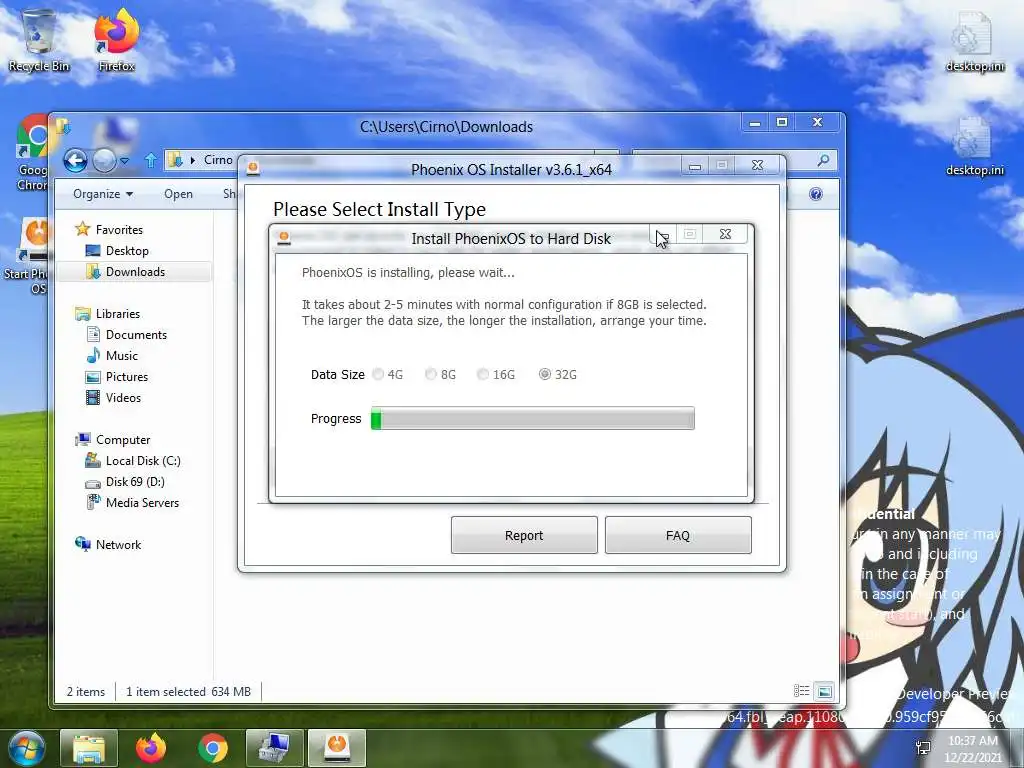The image size is (1024, 768).
Task: Open the Organize menu dropdown
Action: click(103, 194)
